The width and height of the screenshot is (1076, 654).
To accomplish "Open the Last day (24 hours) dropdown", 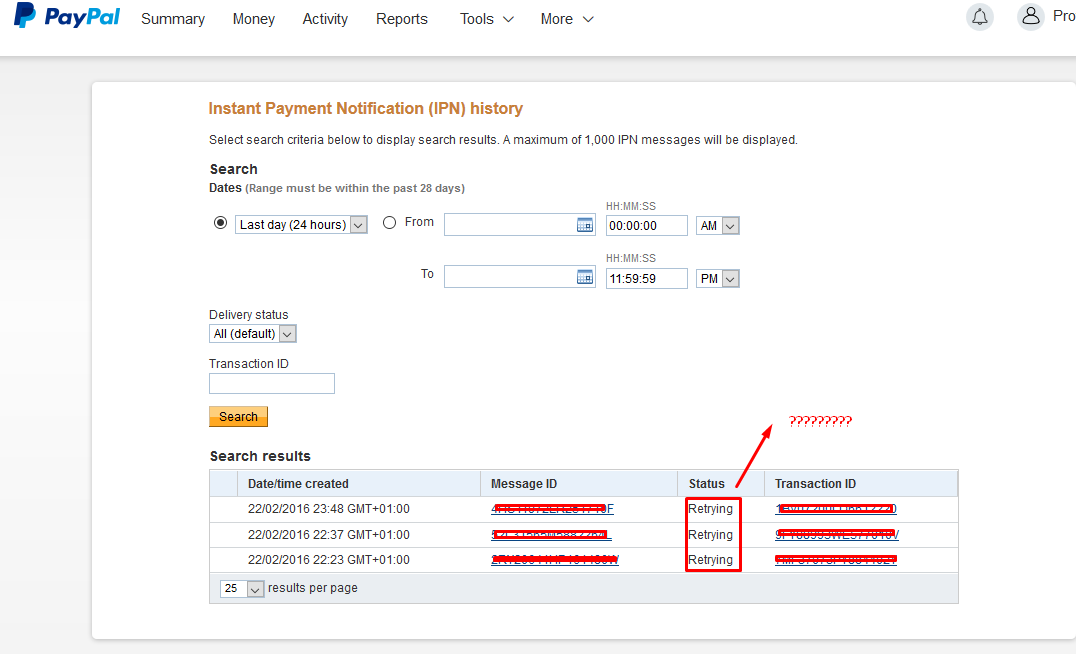I will 301,224.
